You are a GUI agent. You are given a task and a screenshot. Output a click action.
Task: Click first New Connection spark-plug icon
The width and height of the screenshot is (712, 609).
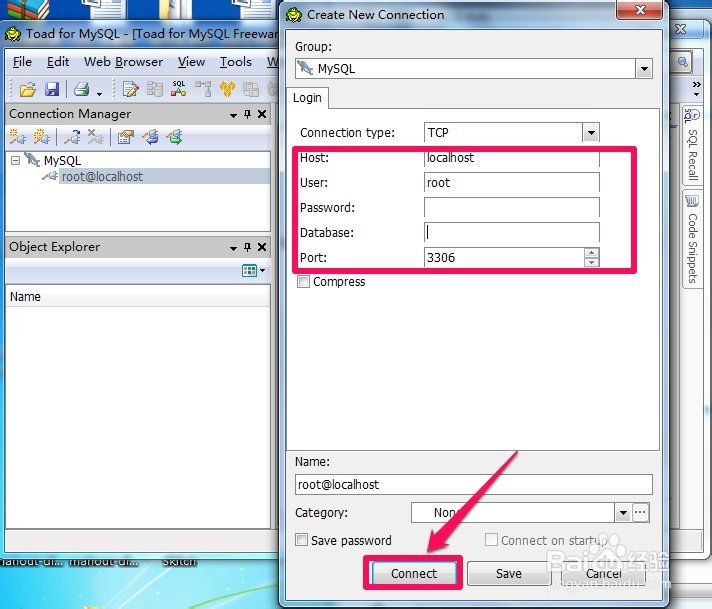18,137
